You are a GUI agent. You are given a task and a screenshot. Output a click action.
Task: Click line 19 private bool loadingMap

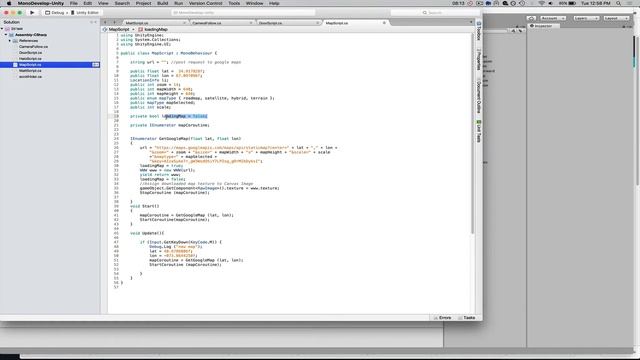pyautogui.click(x=169, y=116)
